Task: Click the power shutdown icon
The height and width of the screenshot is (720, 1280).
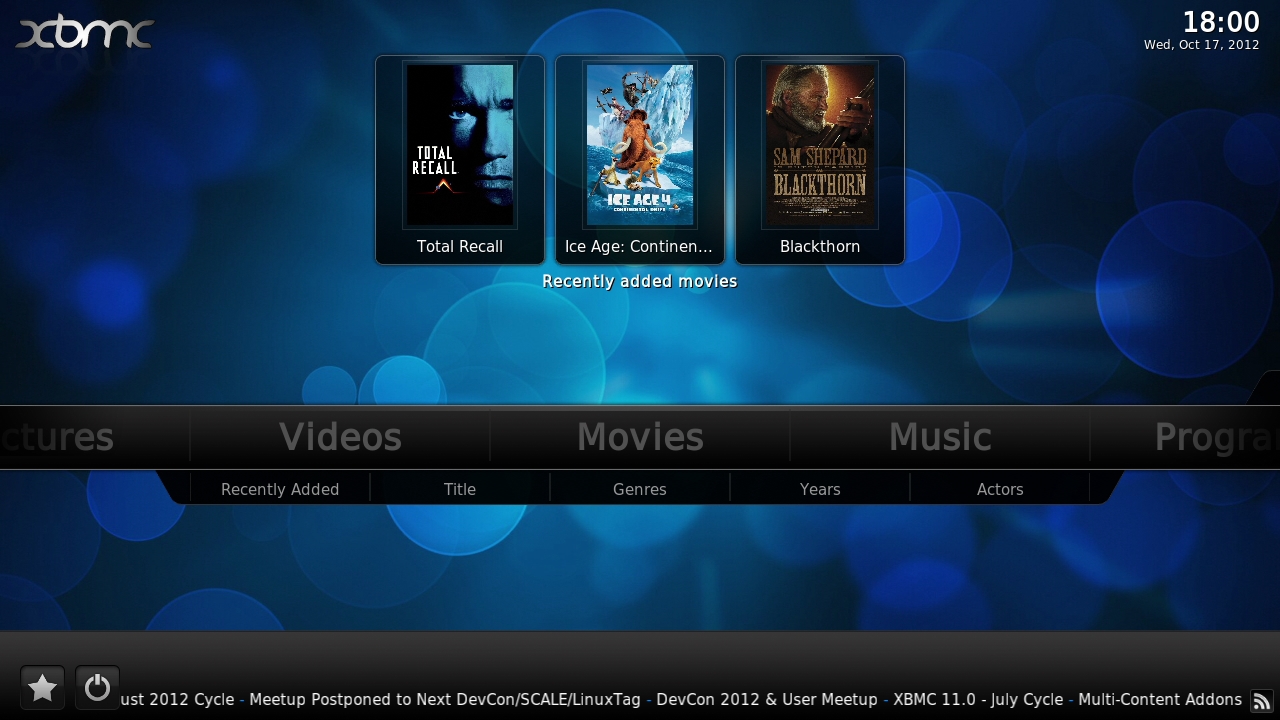Action: click(x=97, y=687)
